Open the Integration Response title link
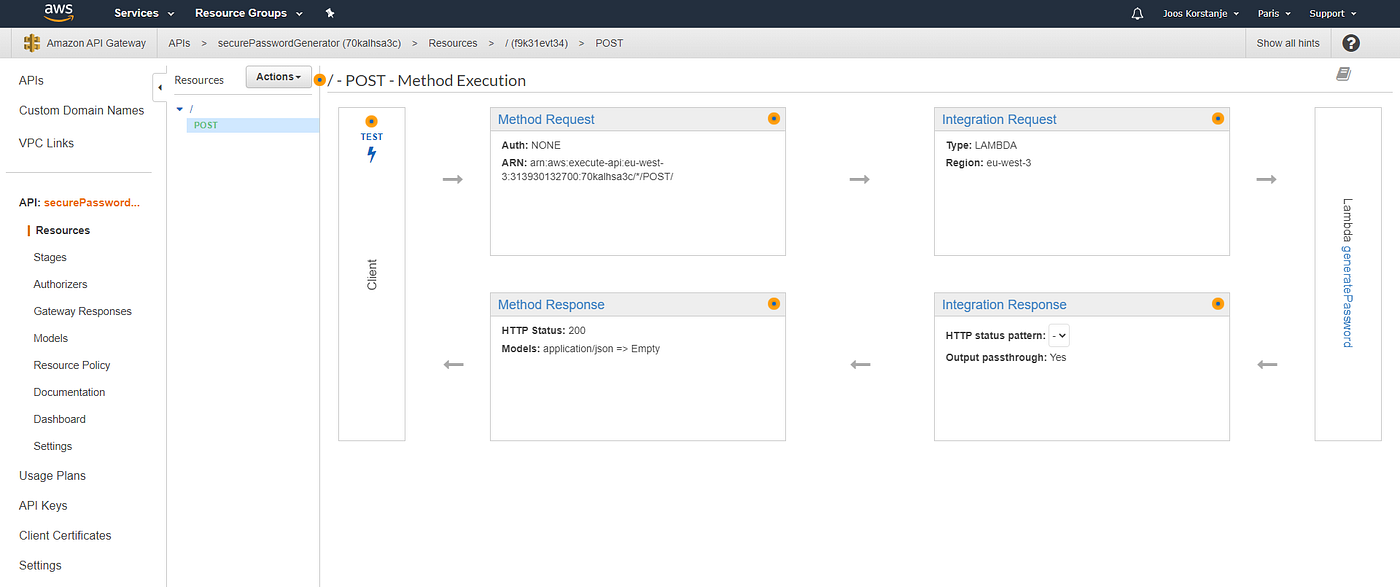Image resolution: width=1400 pixels, height=587 pixels. [x=1004, y=305]
